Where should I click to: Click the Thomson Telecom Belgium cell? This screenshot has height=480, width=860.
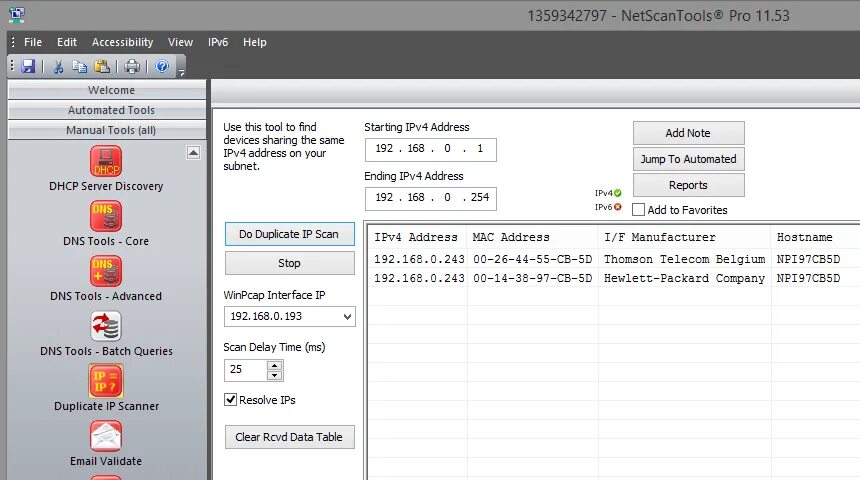coord(684,259)
